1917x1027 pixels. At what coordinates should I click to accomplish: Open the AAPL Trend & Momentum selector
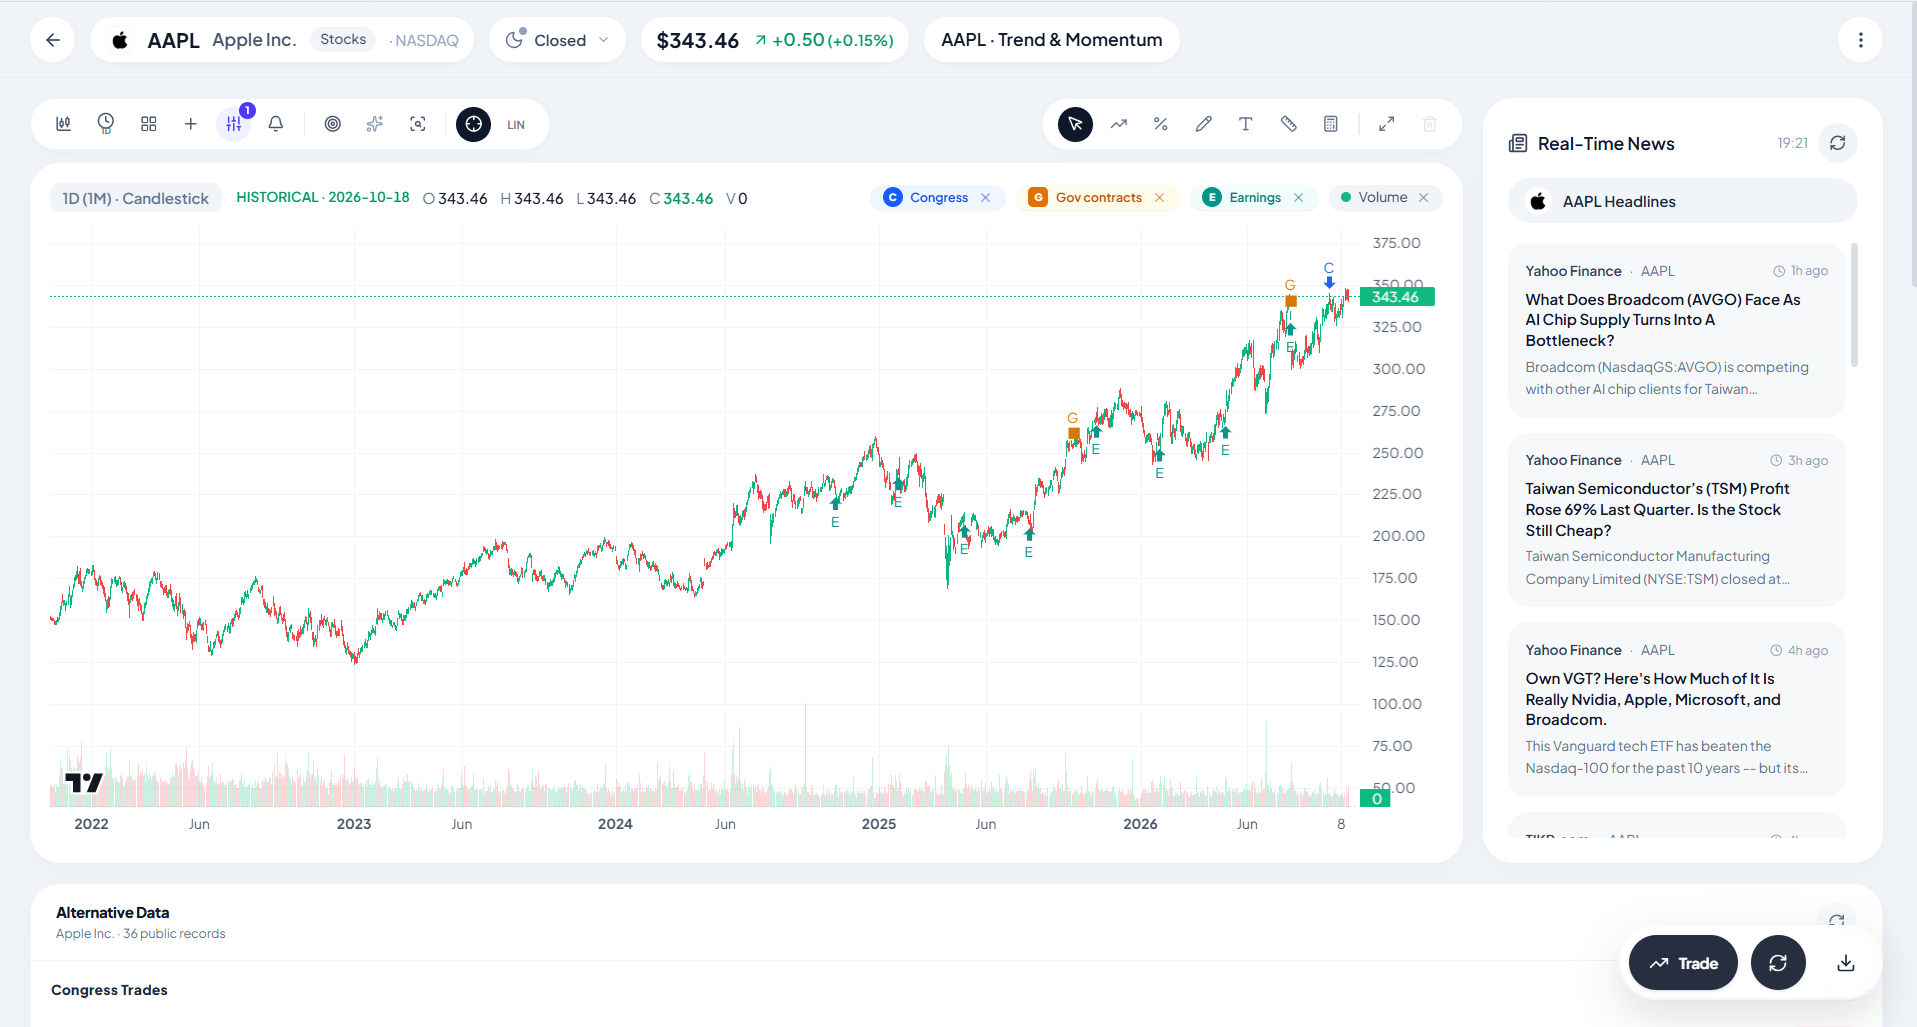pyautogui.click(x=1052, y=40)
